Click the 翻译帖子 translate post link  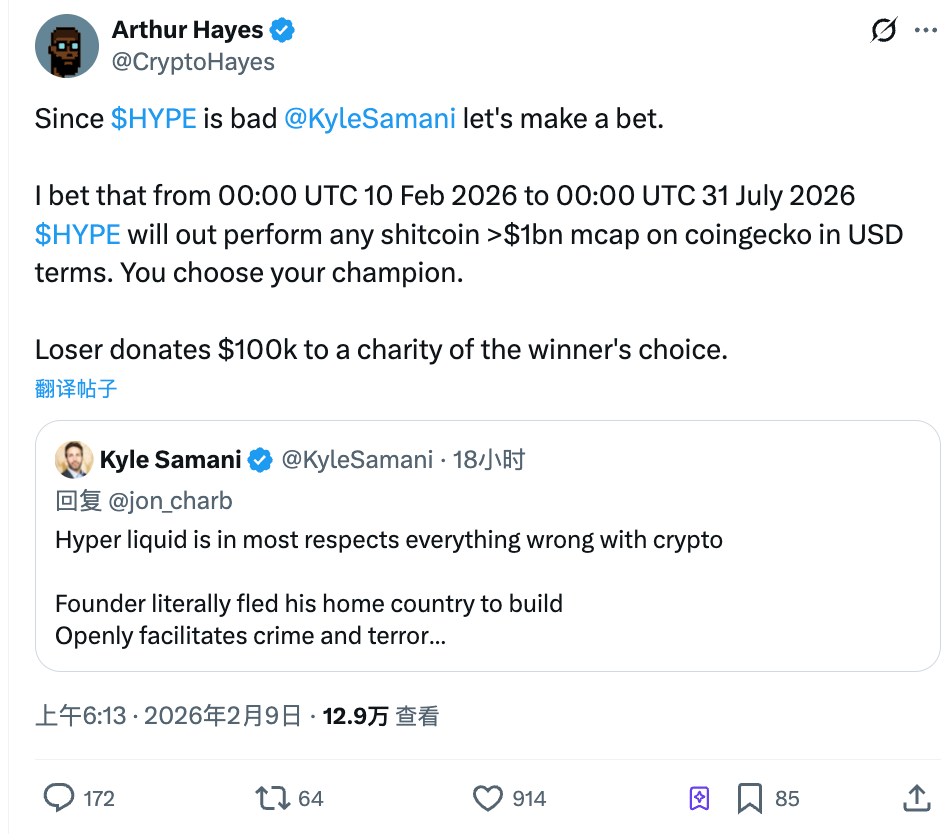tap(76, 389)
